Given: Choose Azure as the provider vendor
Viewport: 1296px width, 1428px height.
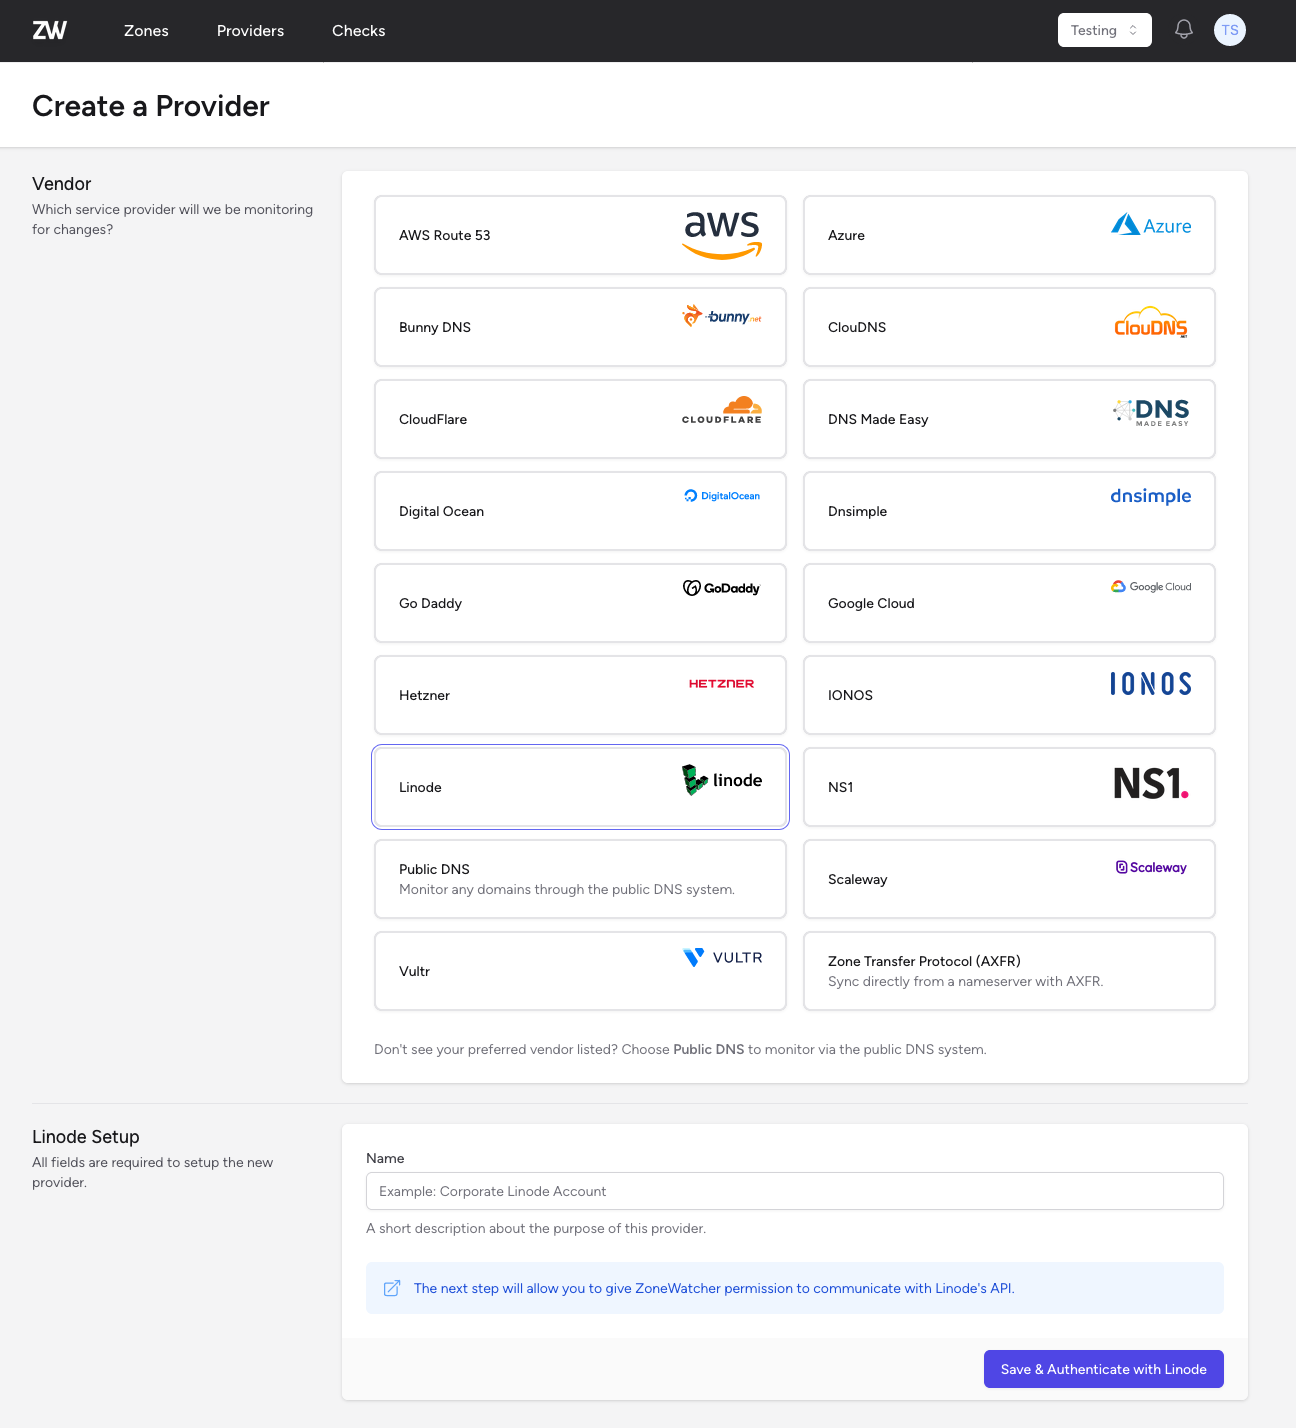Looking at the screenshot, I should coord(1008,235).
